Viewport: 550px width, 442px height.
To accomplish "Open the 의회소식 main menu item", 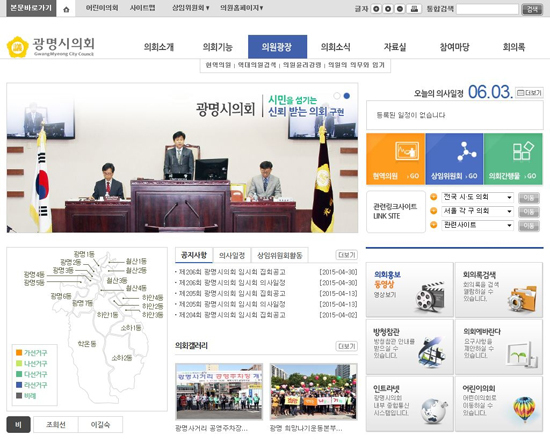I will tap(335, 47).
